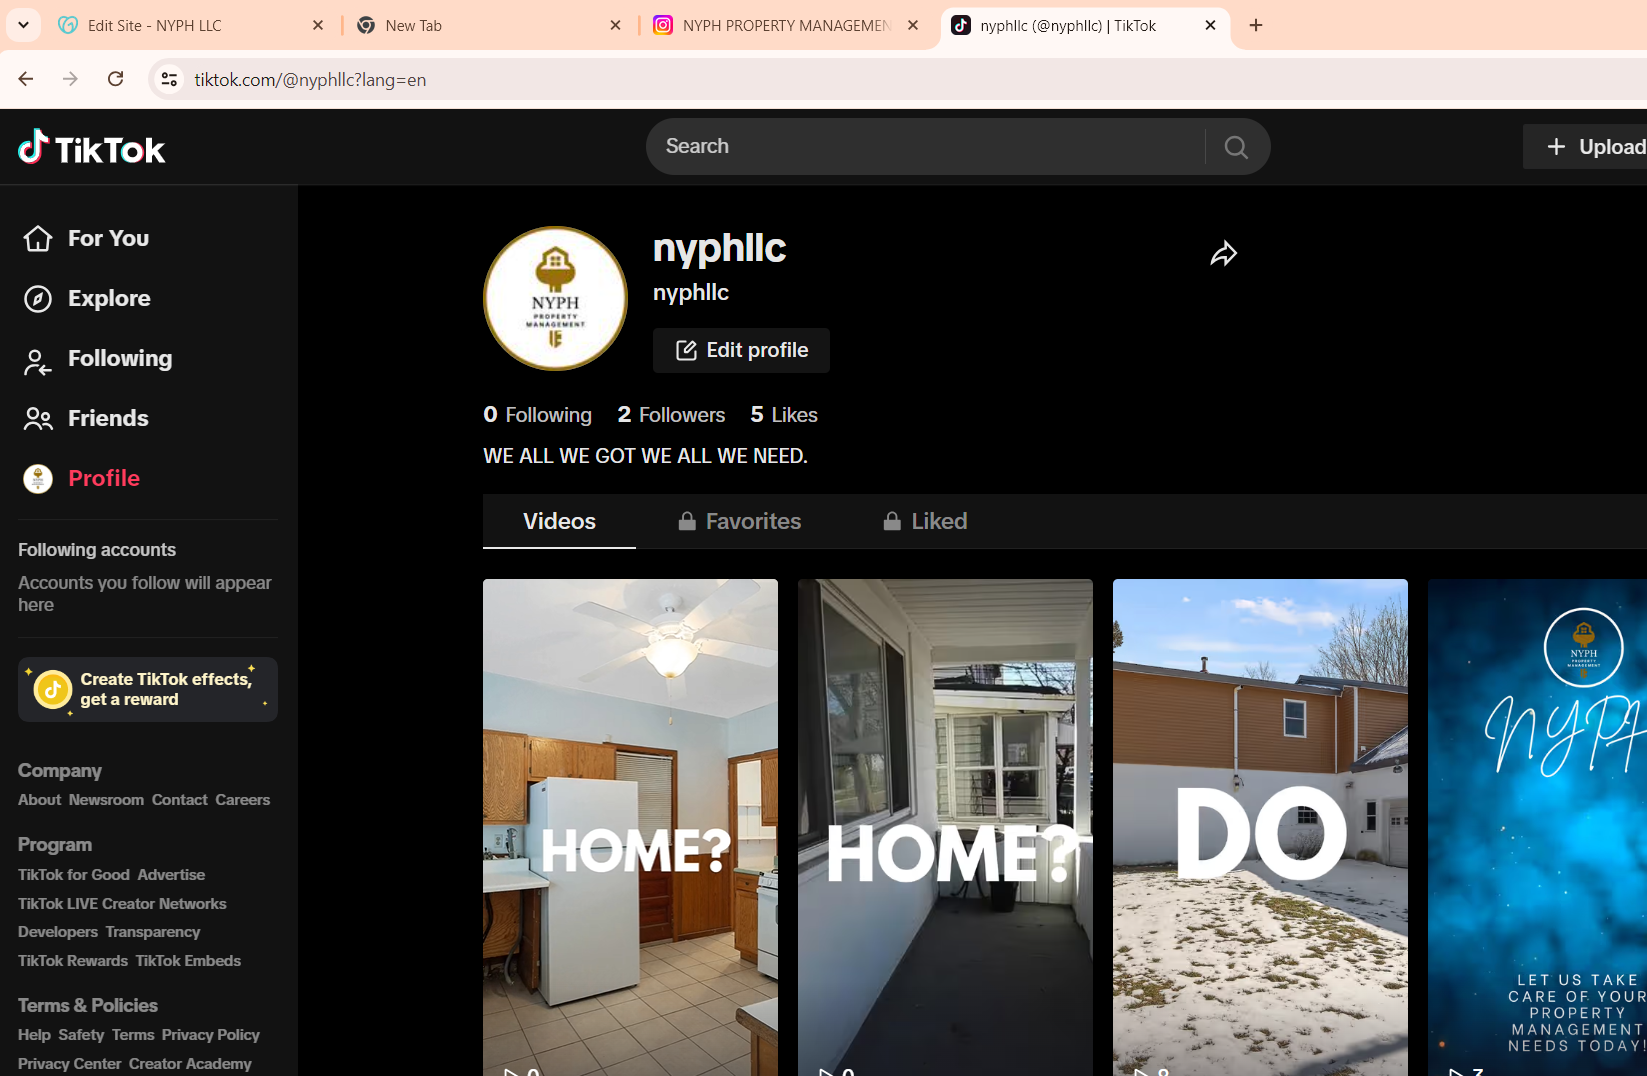Open the blue NYPH promo video thumbnail

[x=1537, y=827]
